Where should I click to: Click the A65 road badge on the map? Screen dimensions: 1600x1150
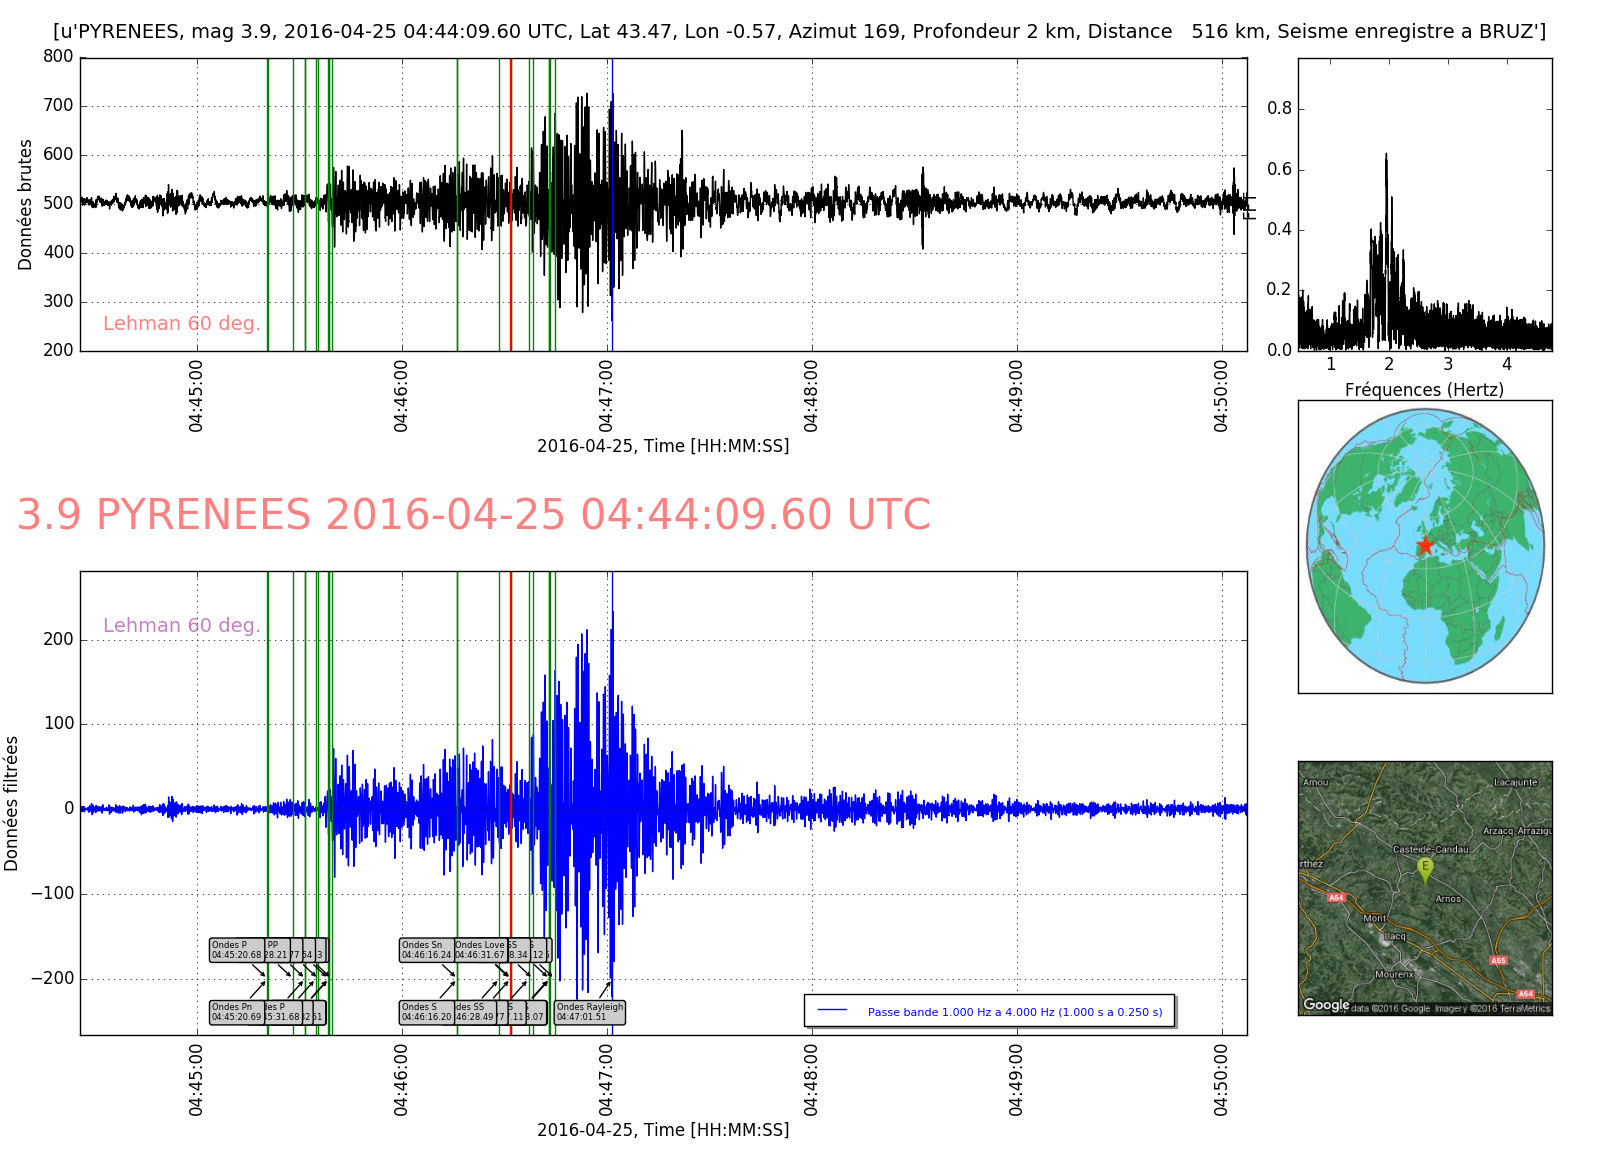pos(1498,961)
